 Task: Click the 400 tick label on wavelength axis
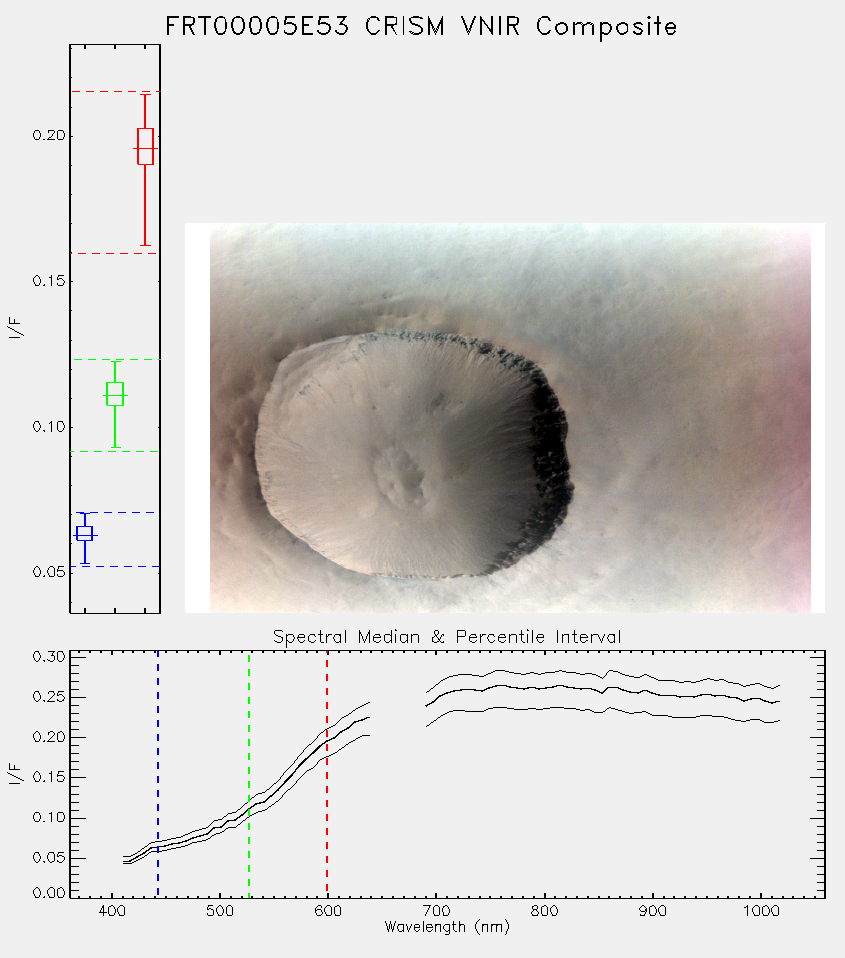point(112,911)
